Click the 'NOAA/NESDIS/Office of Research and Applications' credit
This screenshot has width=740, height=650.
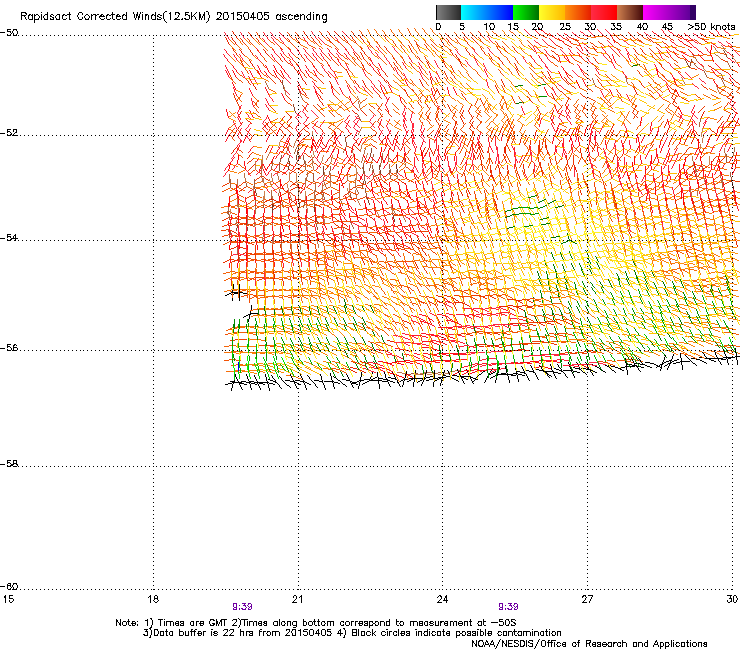click(x=589, y=644)
